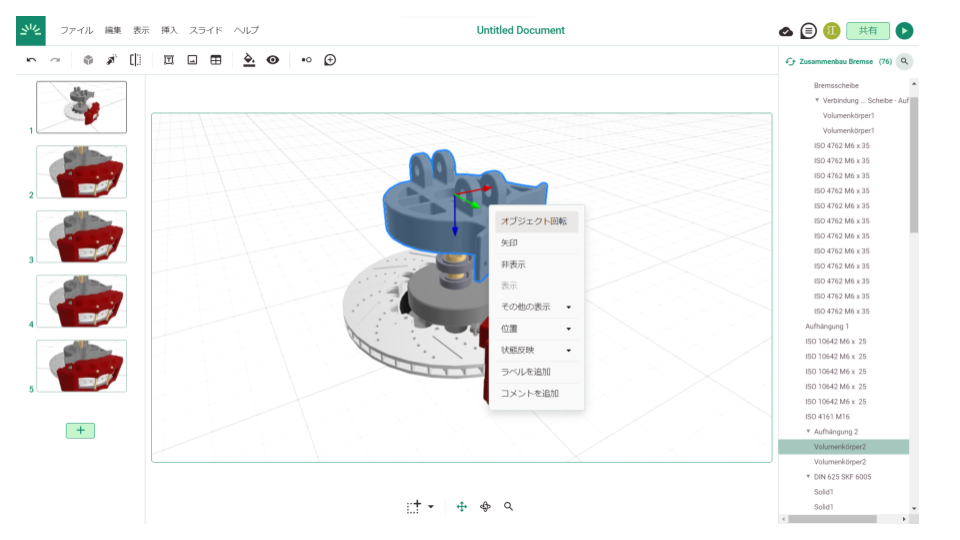Open the comments panel icon
The image size is (960, 540).
[x=808, y=31]
